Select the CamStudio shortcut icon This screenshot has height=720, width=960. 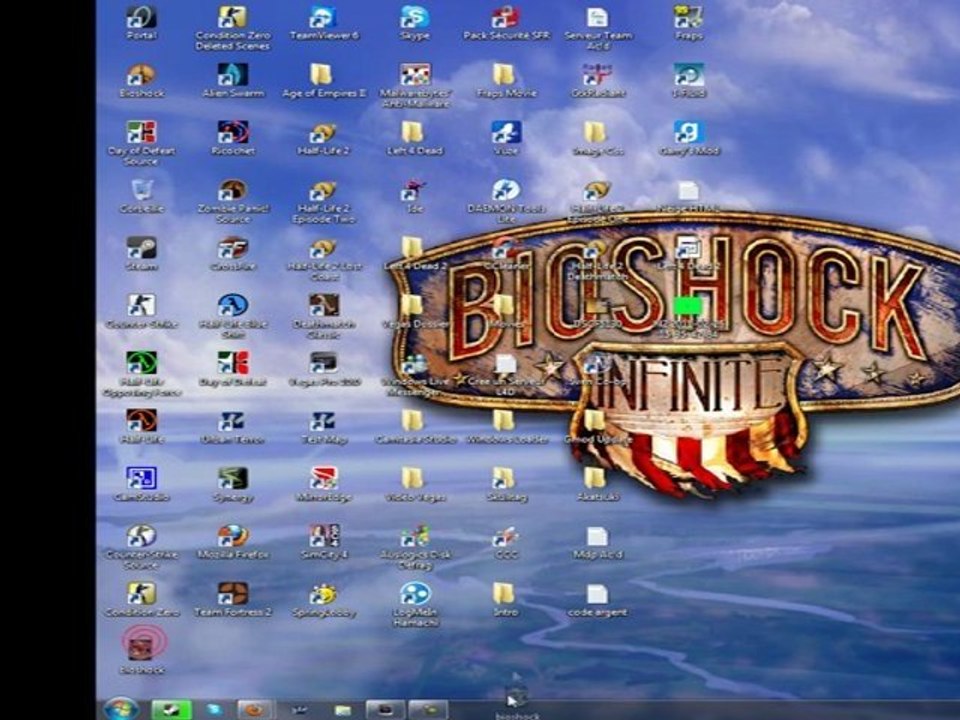pyautogui.click(x=141, y=484)
